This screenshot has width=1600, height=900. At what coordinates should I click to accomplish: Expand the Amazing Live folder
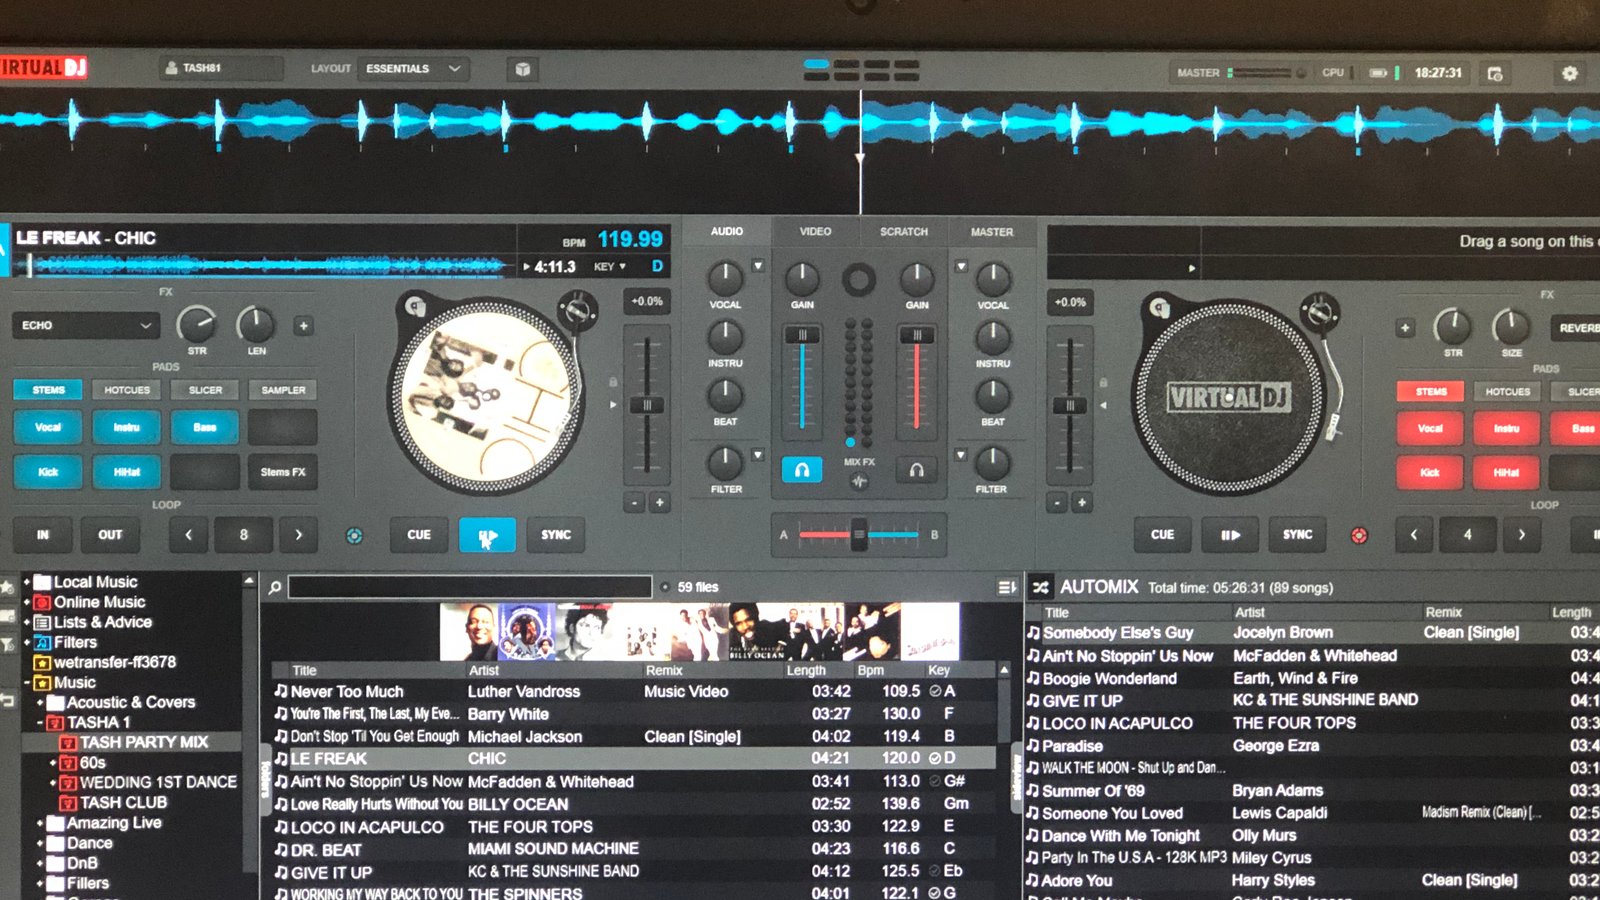(40, 823)
